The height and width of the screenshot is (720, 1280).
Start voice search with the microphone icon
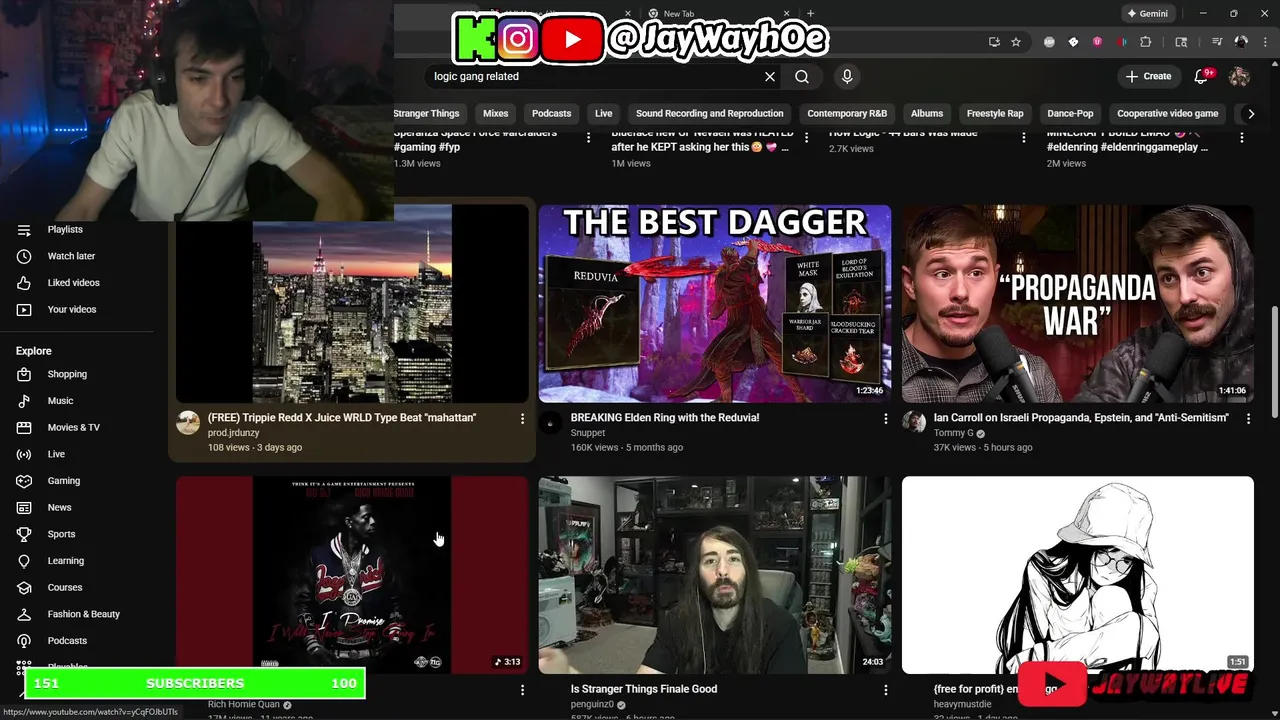pos(847,76)
